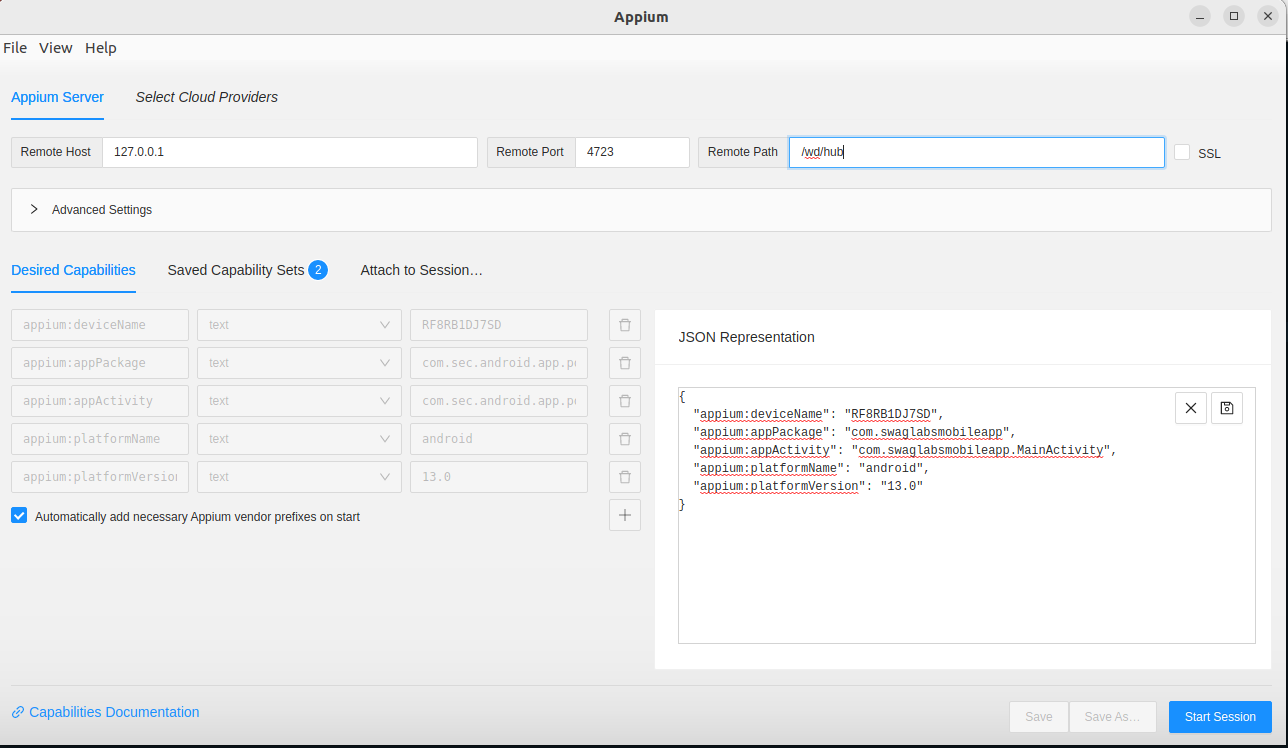Image resolution: width=1288 pixels, height=748 pixels.
Task: Open type dropdown for appium:deviceName row
Action: pyautogui.click(x=299, y=325)
